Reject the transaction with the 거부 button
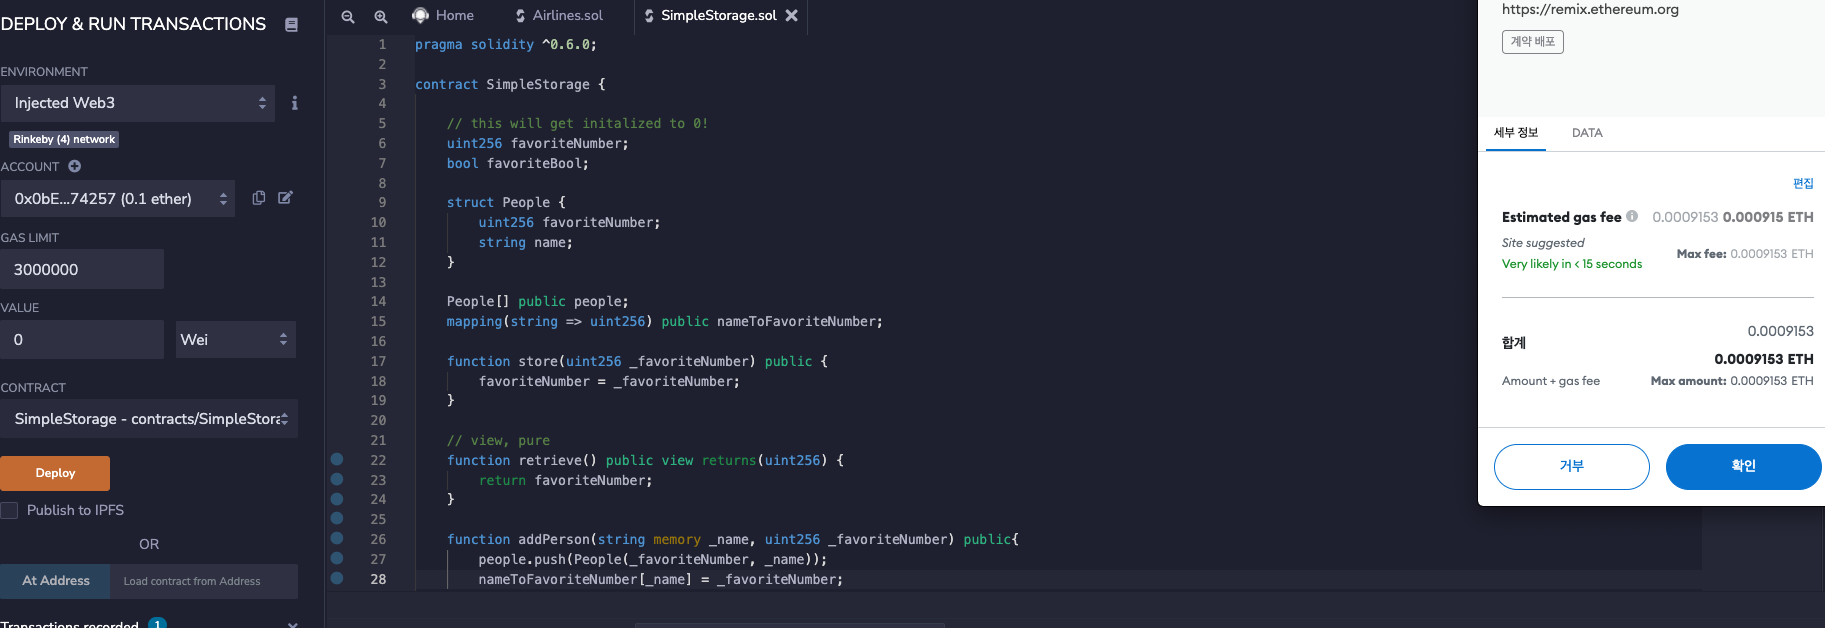 point(1572,466)
